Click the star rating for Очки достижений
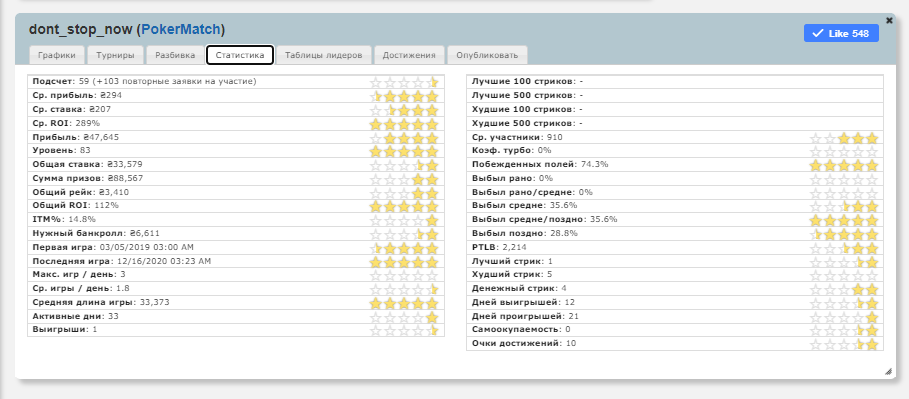The height and width of the screenshot is (399, 909). click(x=844, y=344)
